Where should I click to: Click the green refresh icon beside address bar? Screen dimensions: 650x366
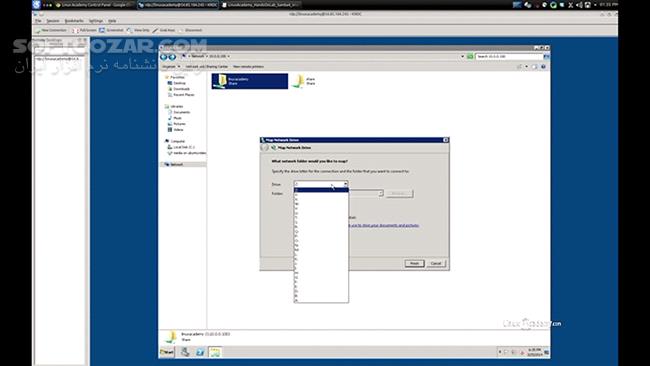click(470, 56)
